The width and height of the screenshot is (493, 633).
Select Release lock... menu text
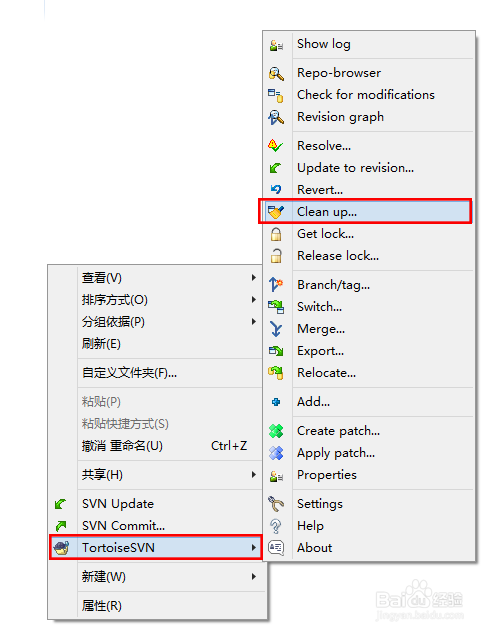coord(338,256)
